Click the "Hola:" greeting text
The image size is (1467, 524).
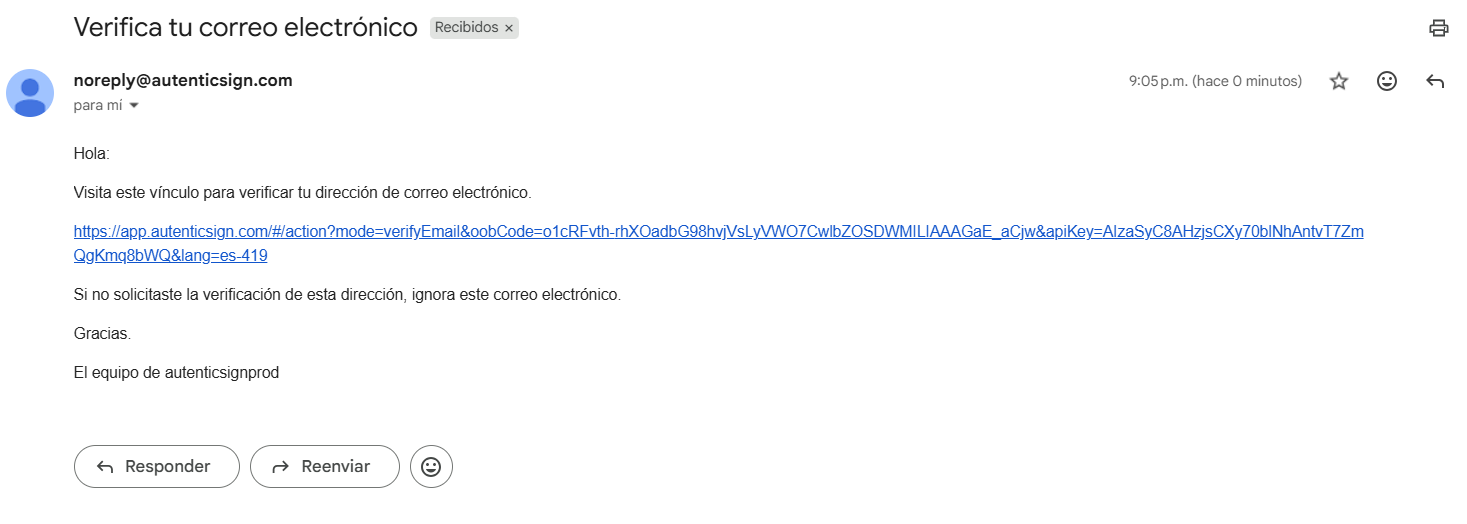tap(92, 154)
